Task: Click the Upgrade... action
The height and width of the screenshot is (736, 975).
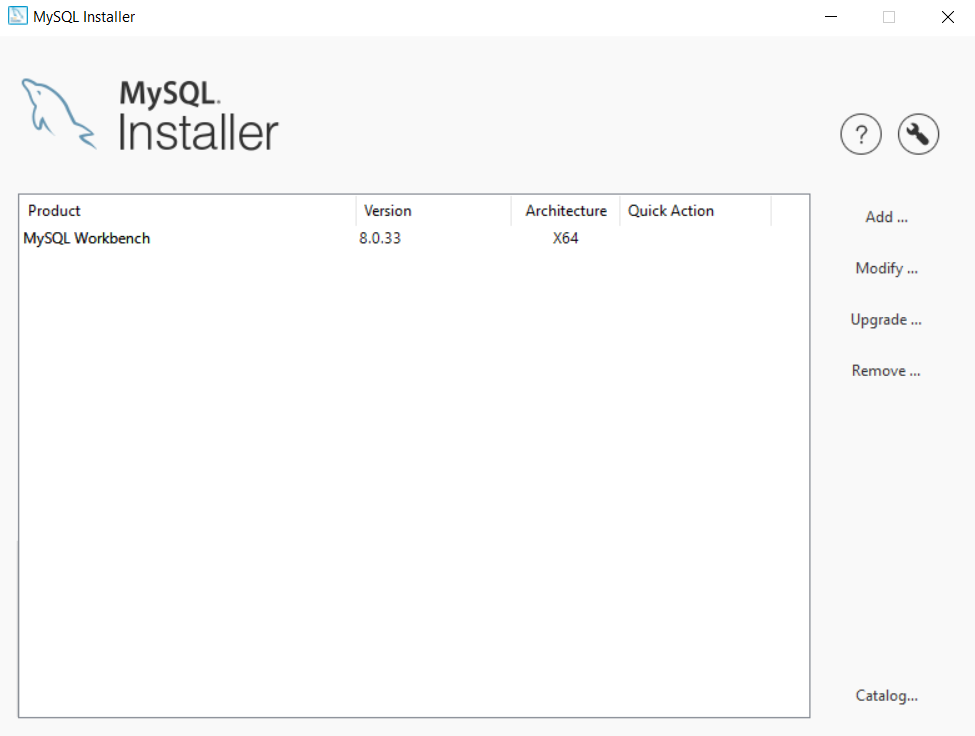Action: click(885, 319)
